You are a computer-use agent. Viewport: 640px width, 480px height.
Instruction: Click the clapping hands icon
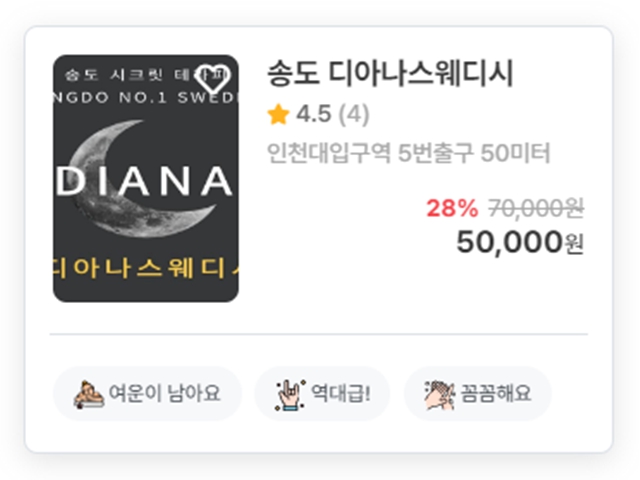click(x=440, y=395)
